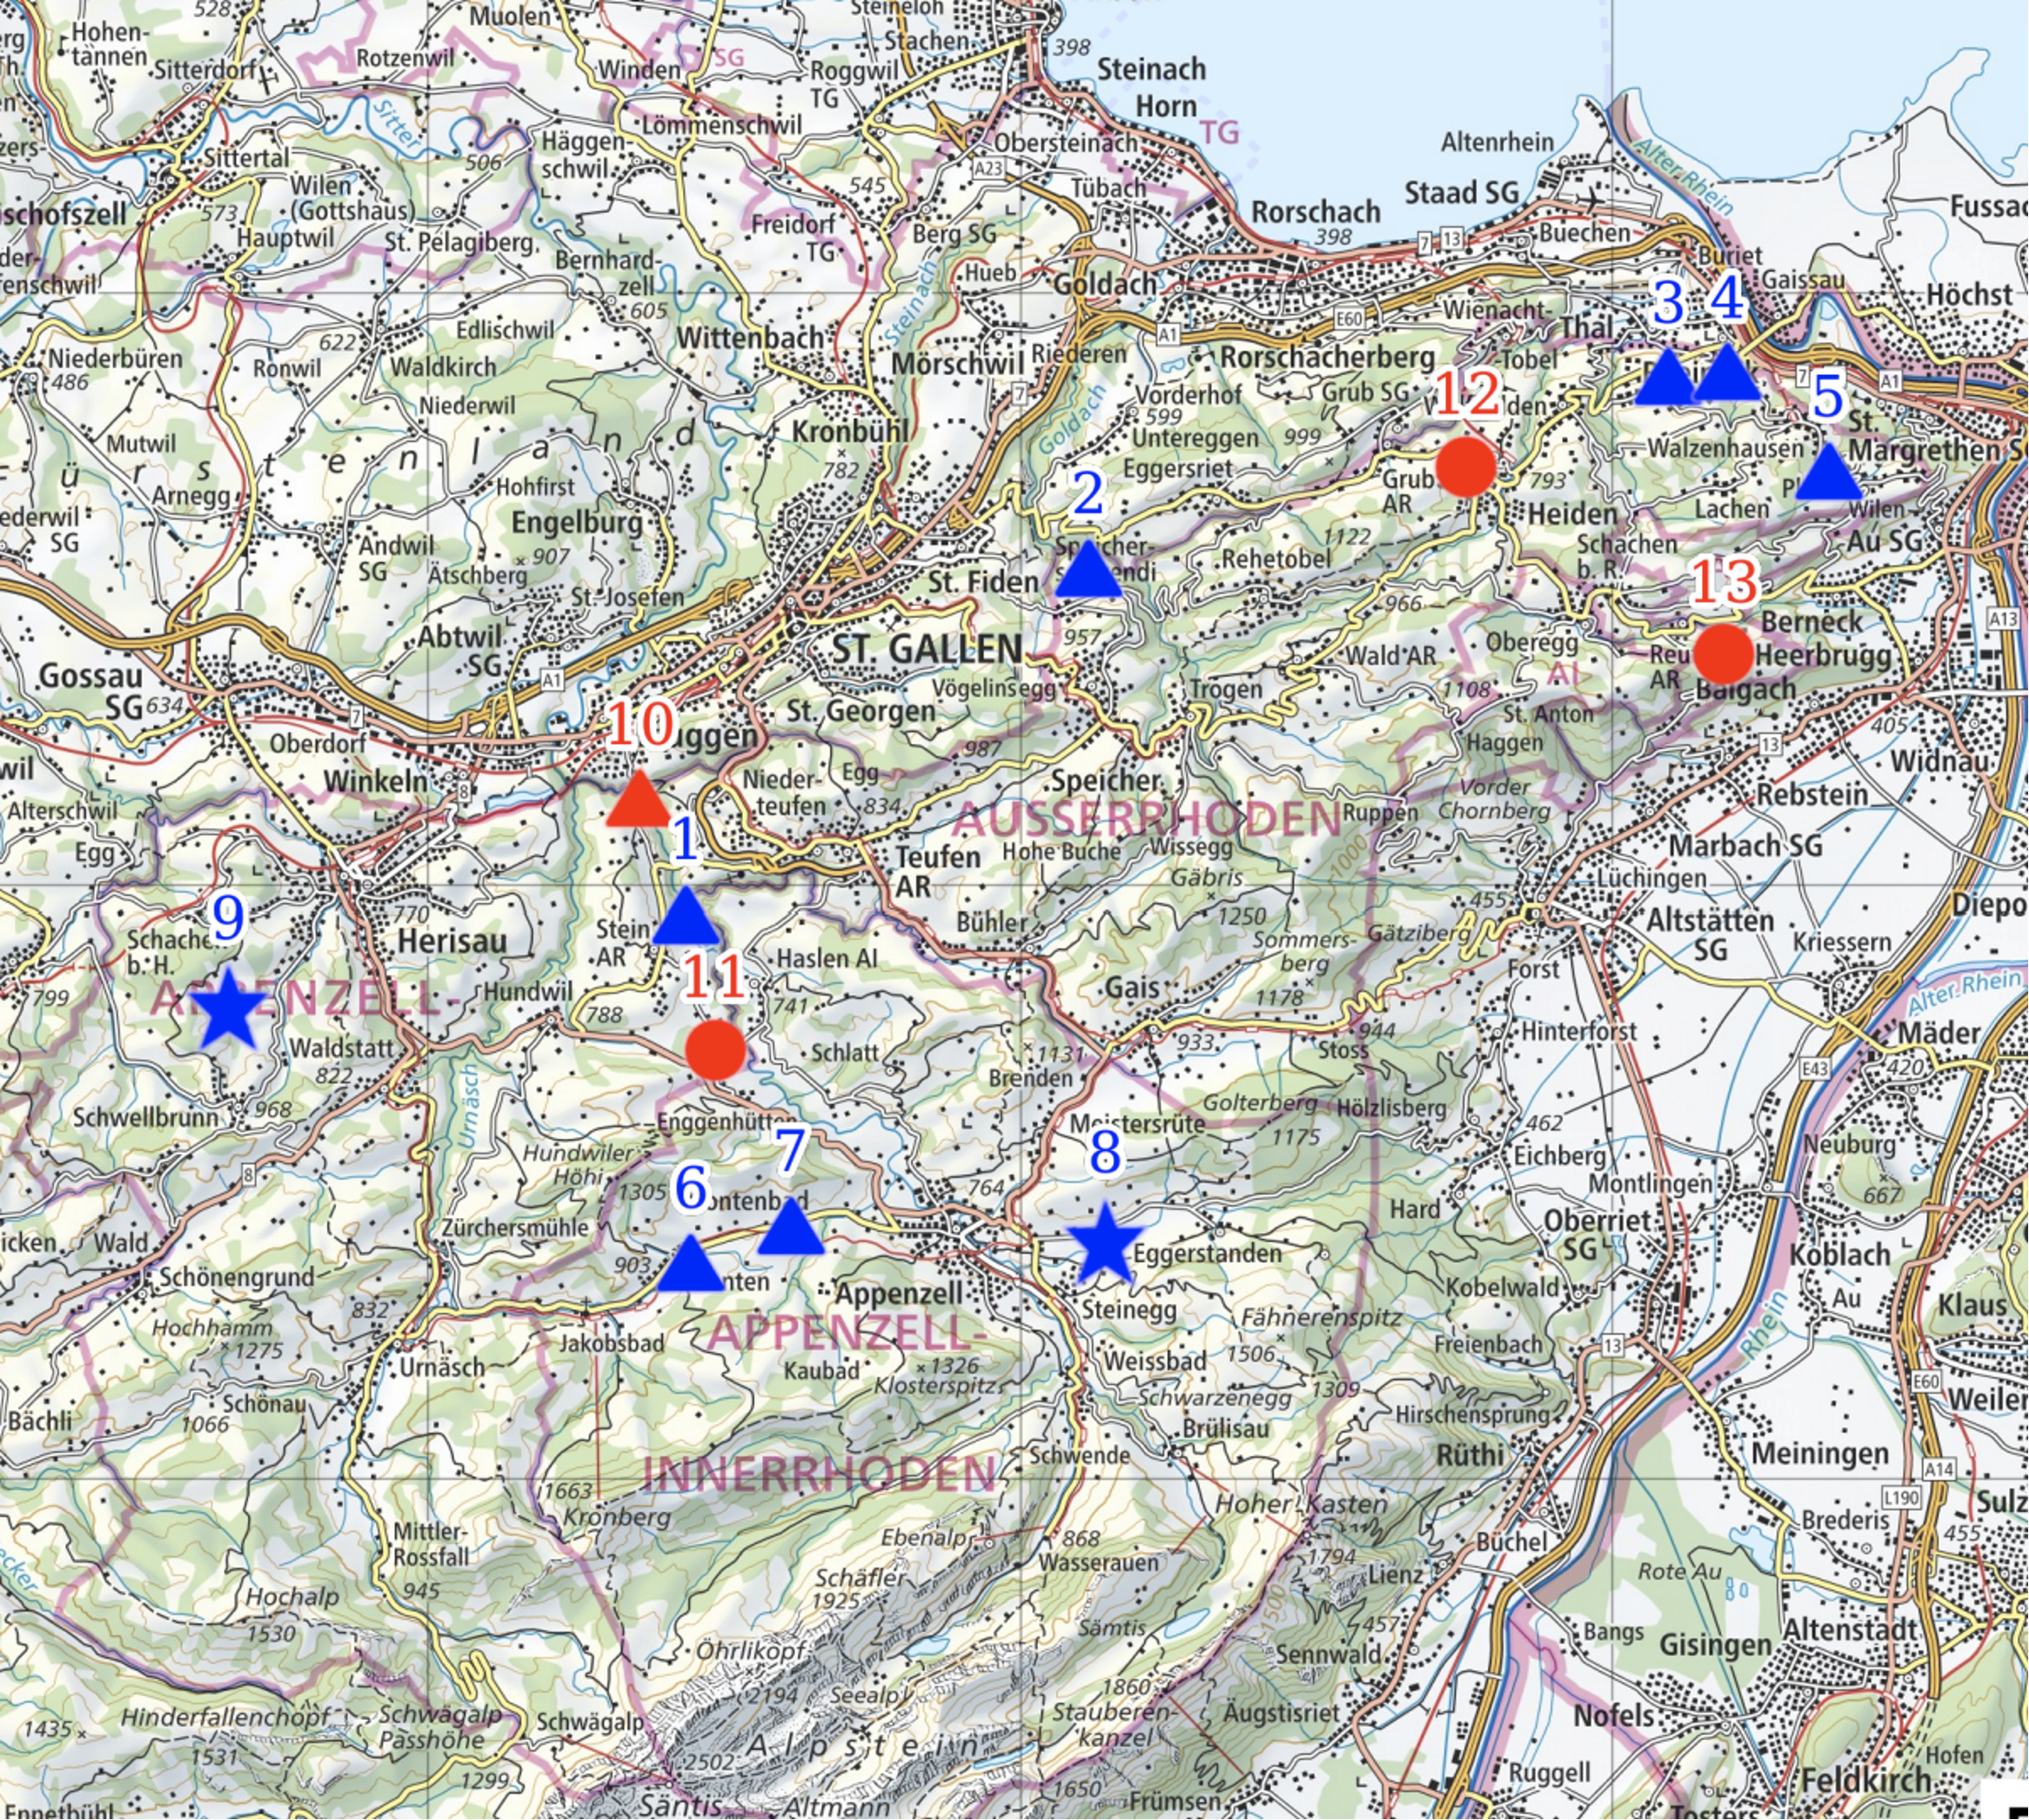This screenshot has height=1820, width=2029.
Task: Select the Rebstein label
Action: click(1812, 794)
